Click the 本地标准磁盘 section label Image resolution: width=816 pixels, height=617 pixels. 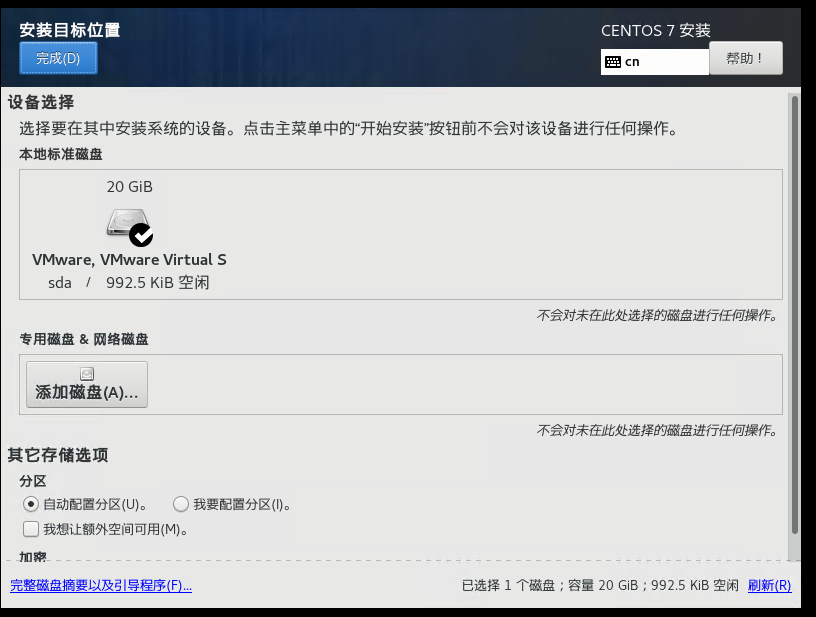click(x=61, y=155)
